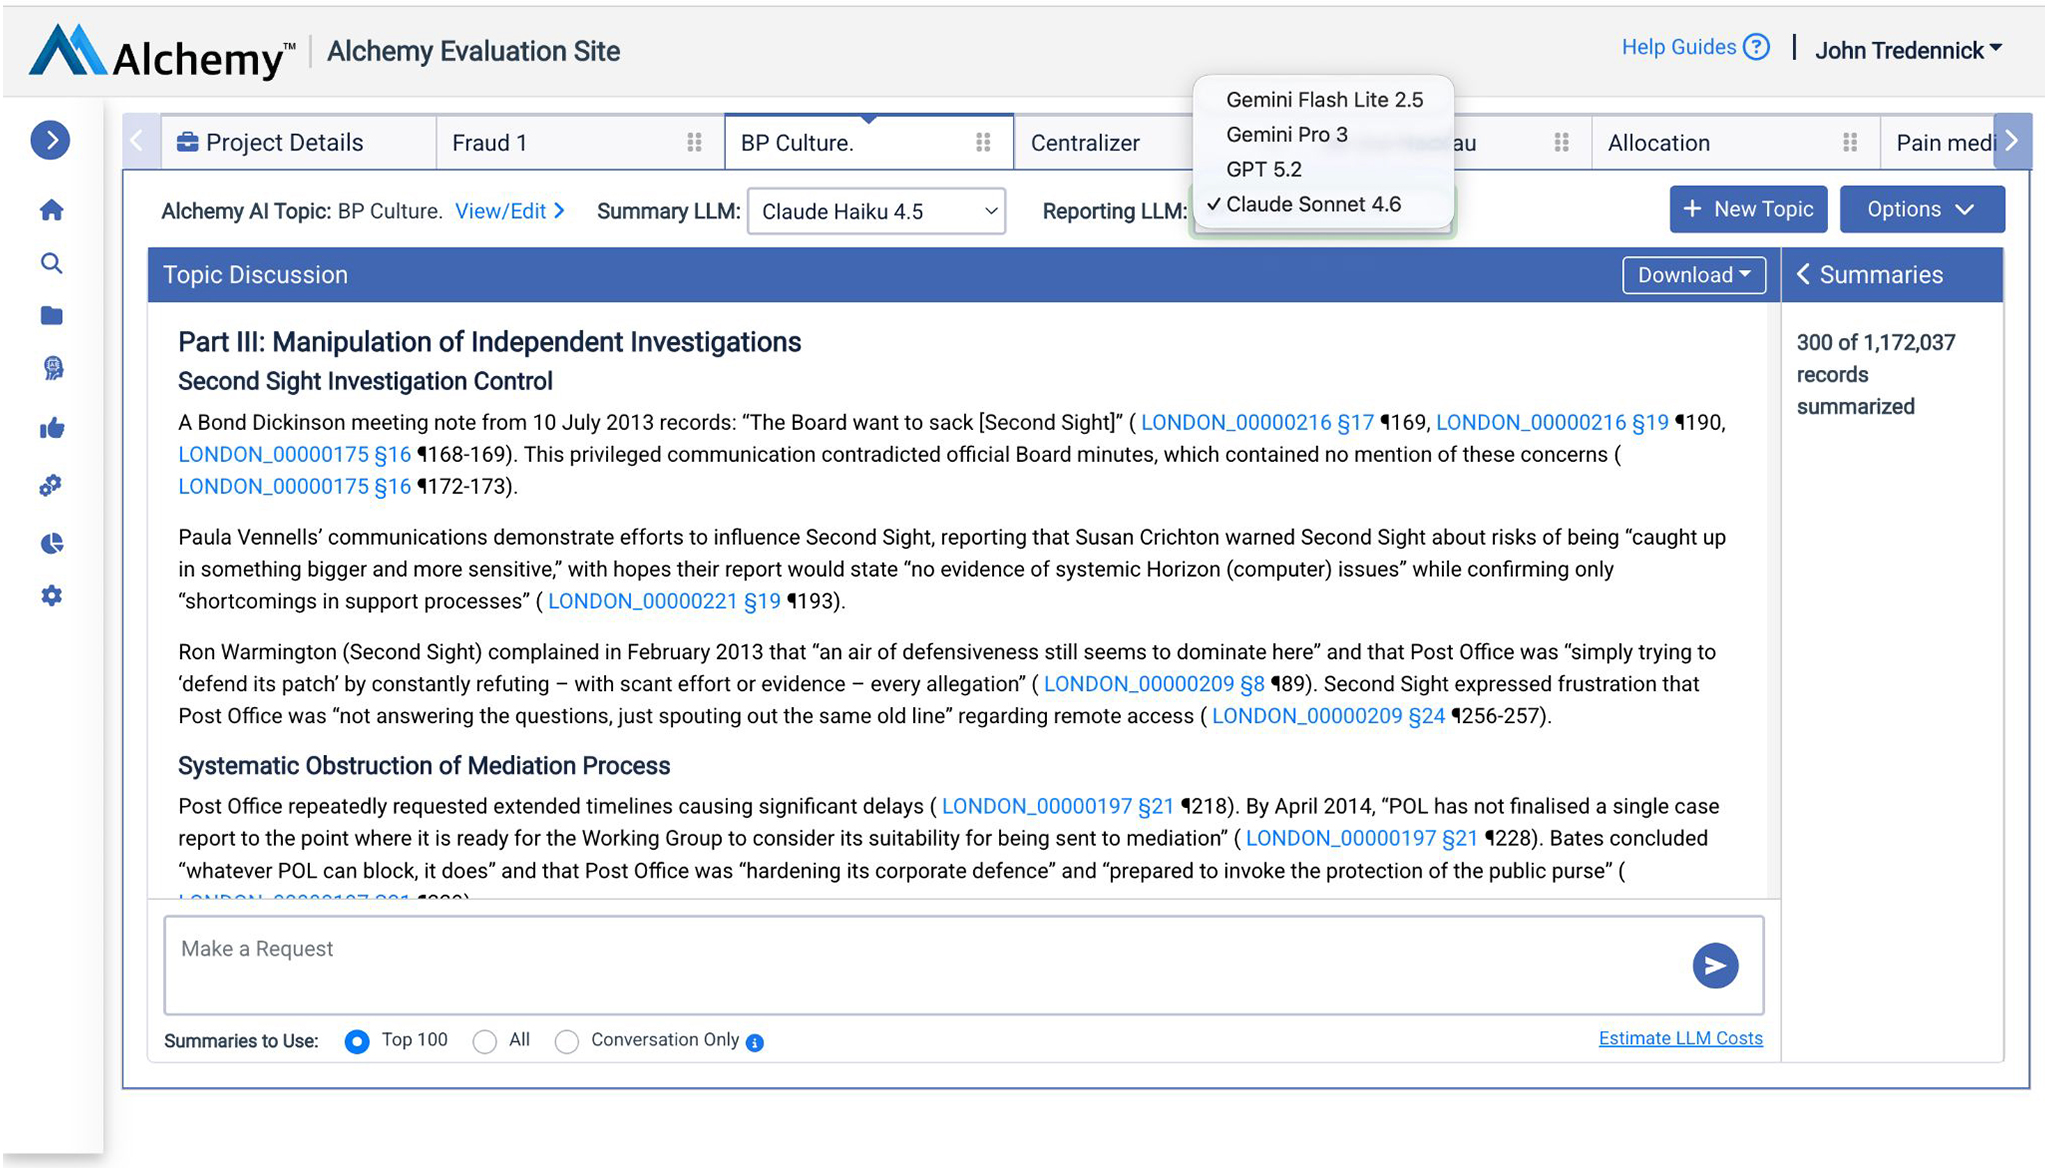Open the pie chart reports icon
The width and height of the screenshot is (2048, 1168).
52,543
